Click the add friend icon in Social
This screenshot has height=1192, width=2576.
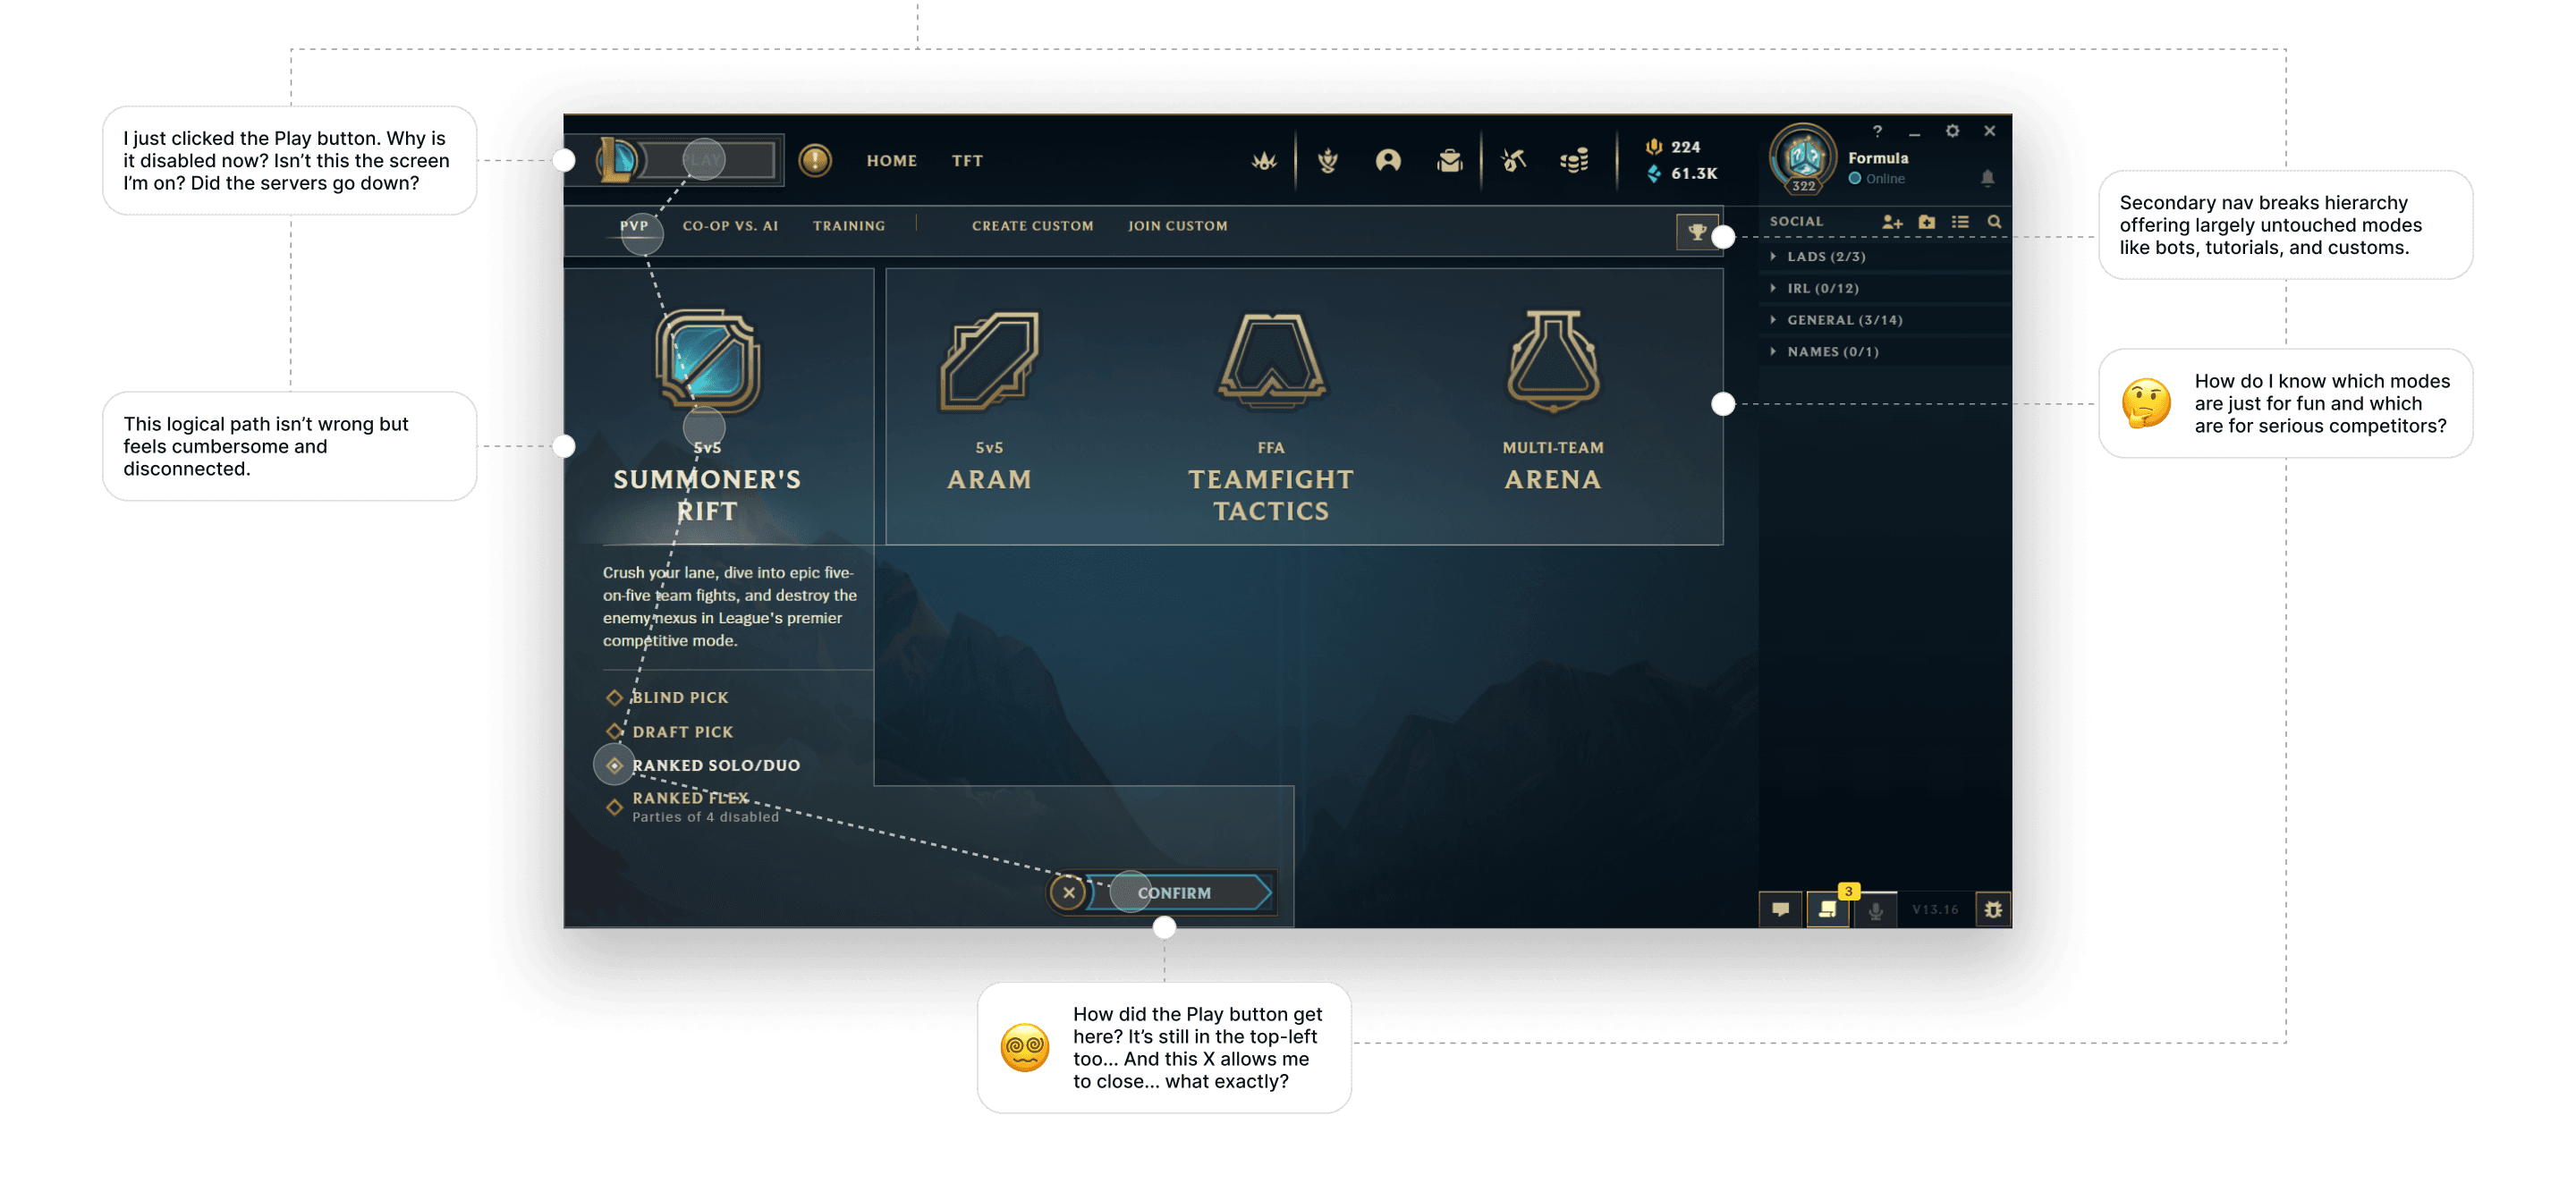(1891, 222)
